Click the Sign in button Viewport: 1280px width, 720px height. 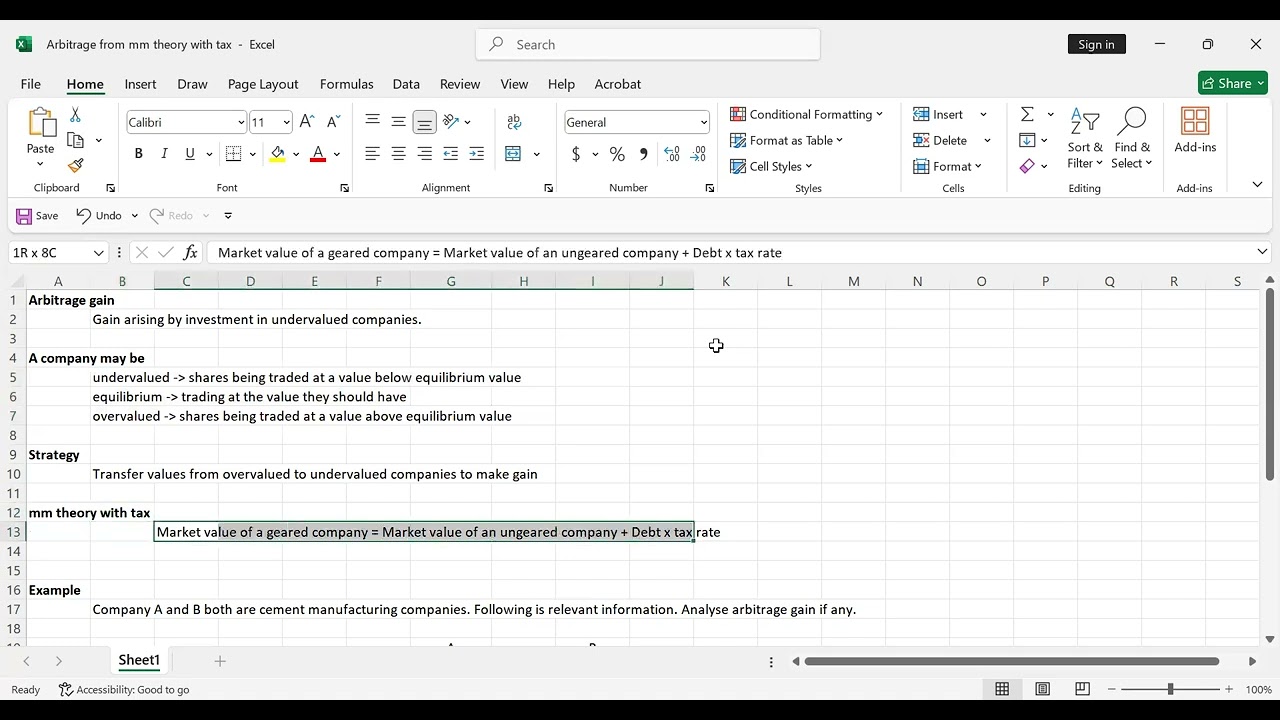pos(1096,44)
